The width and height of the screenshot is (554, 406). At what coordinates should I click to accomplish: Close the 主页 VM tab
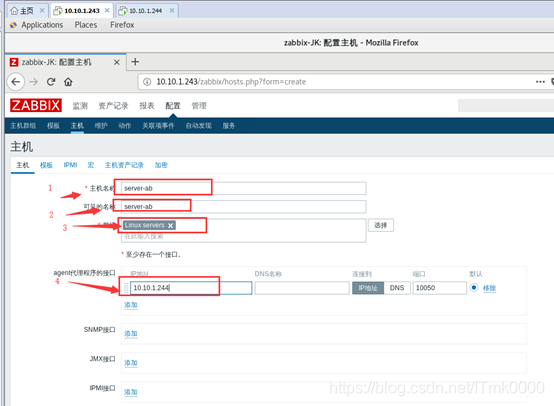point(42,11)
